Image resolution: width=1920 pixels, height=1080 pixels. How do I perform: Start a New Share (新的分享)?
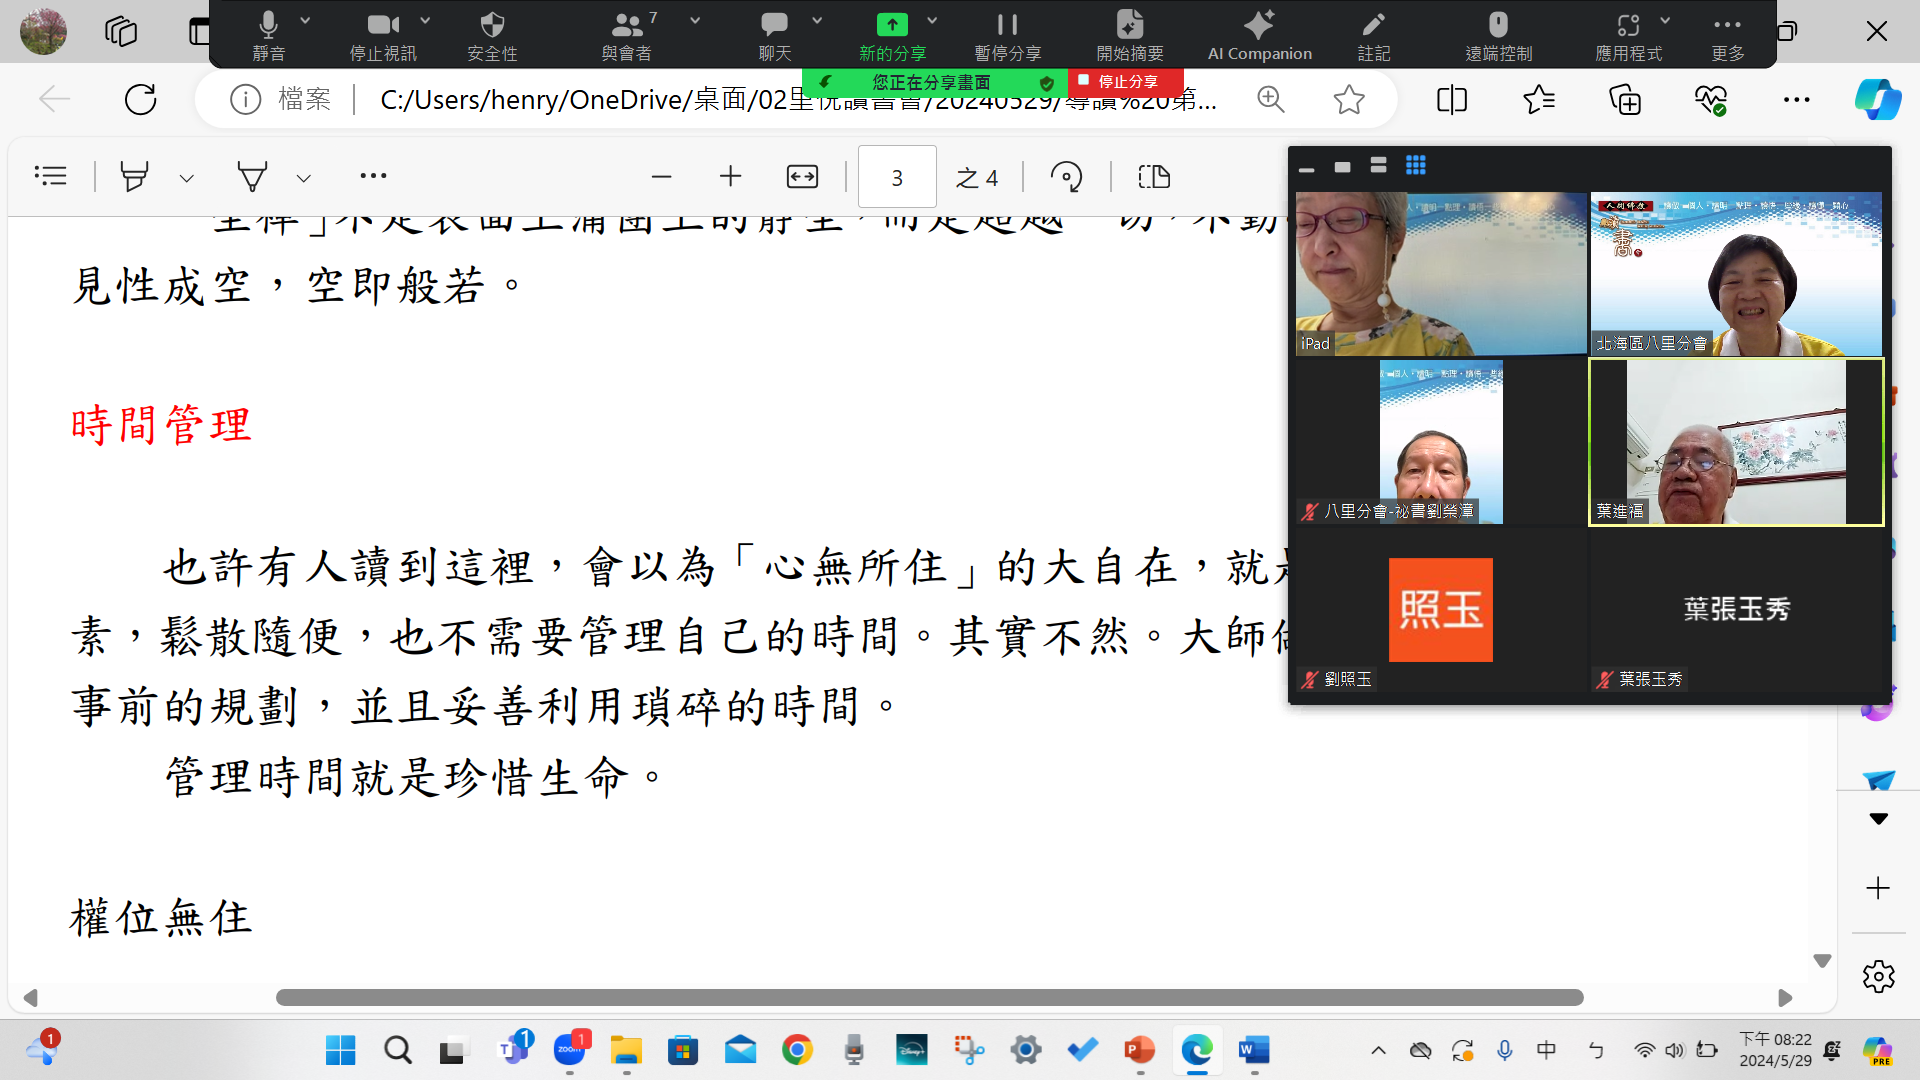click(892, 35)
